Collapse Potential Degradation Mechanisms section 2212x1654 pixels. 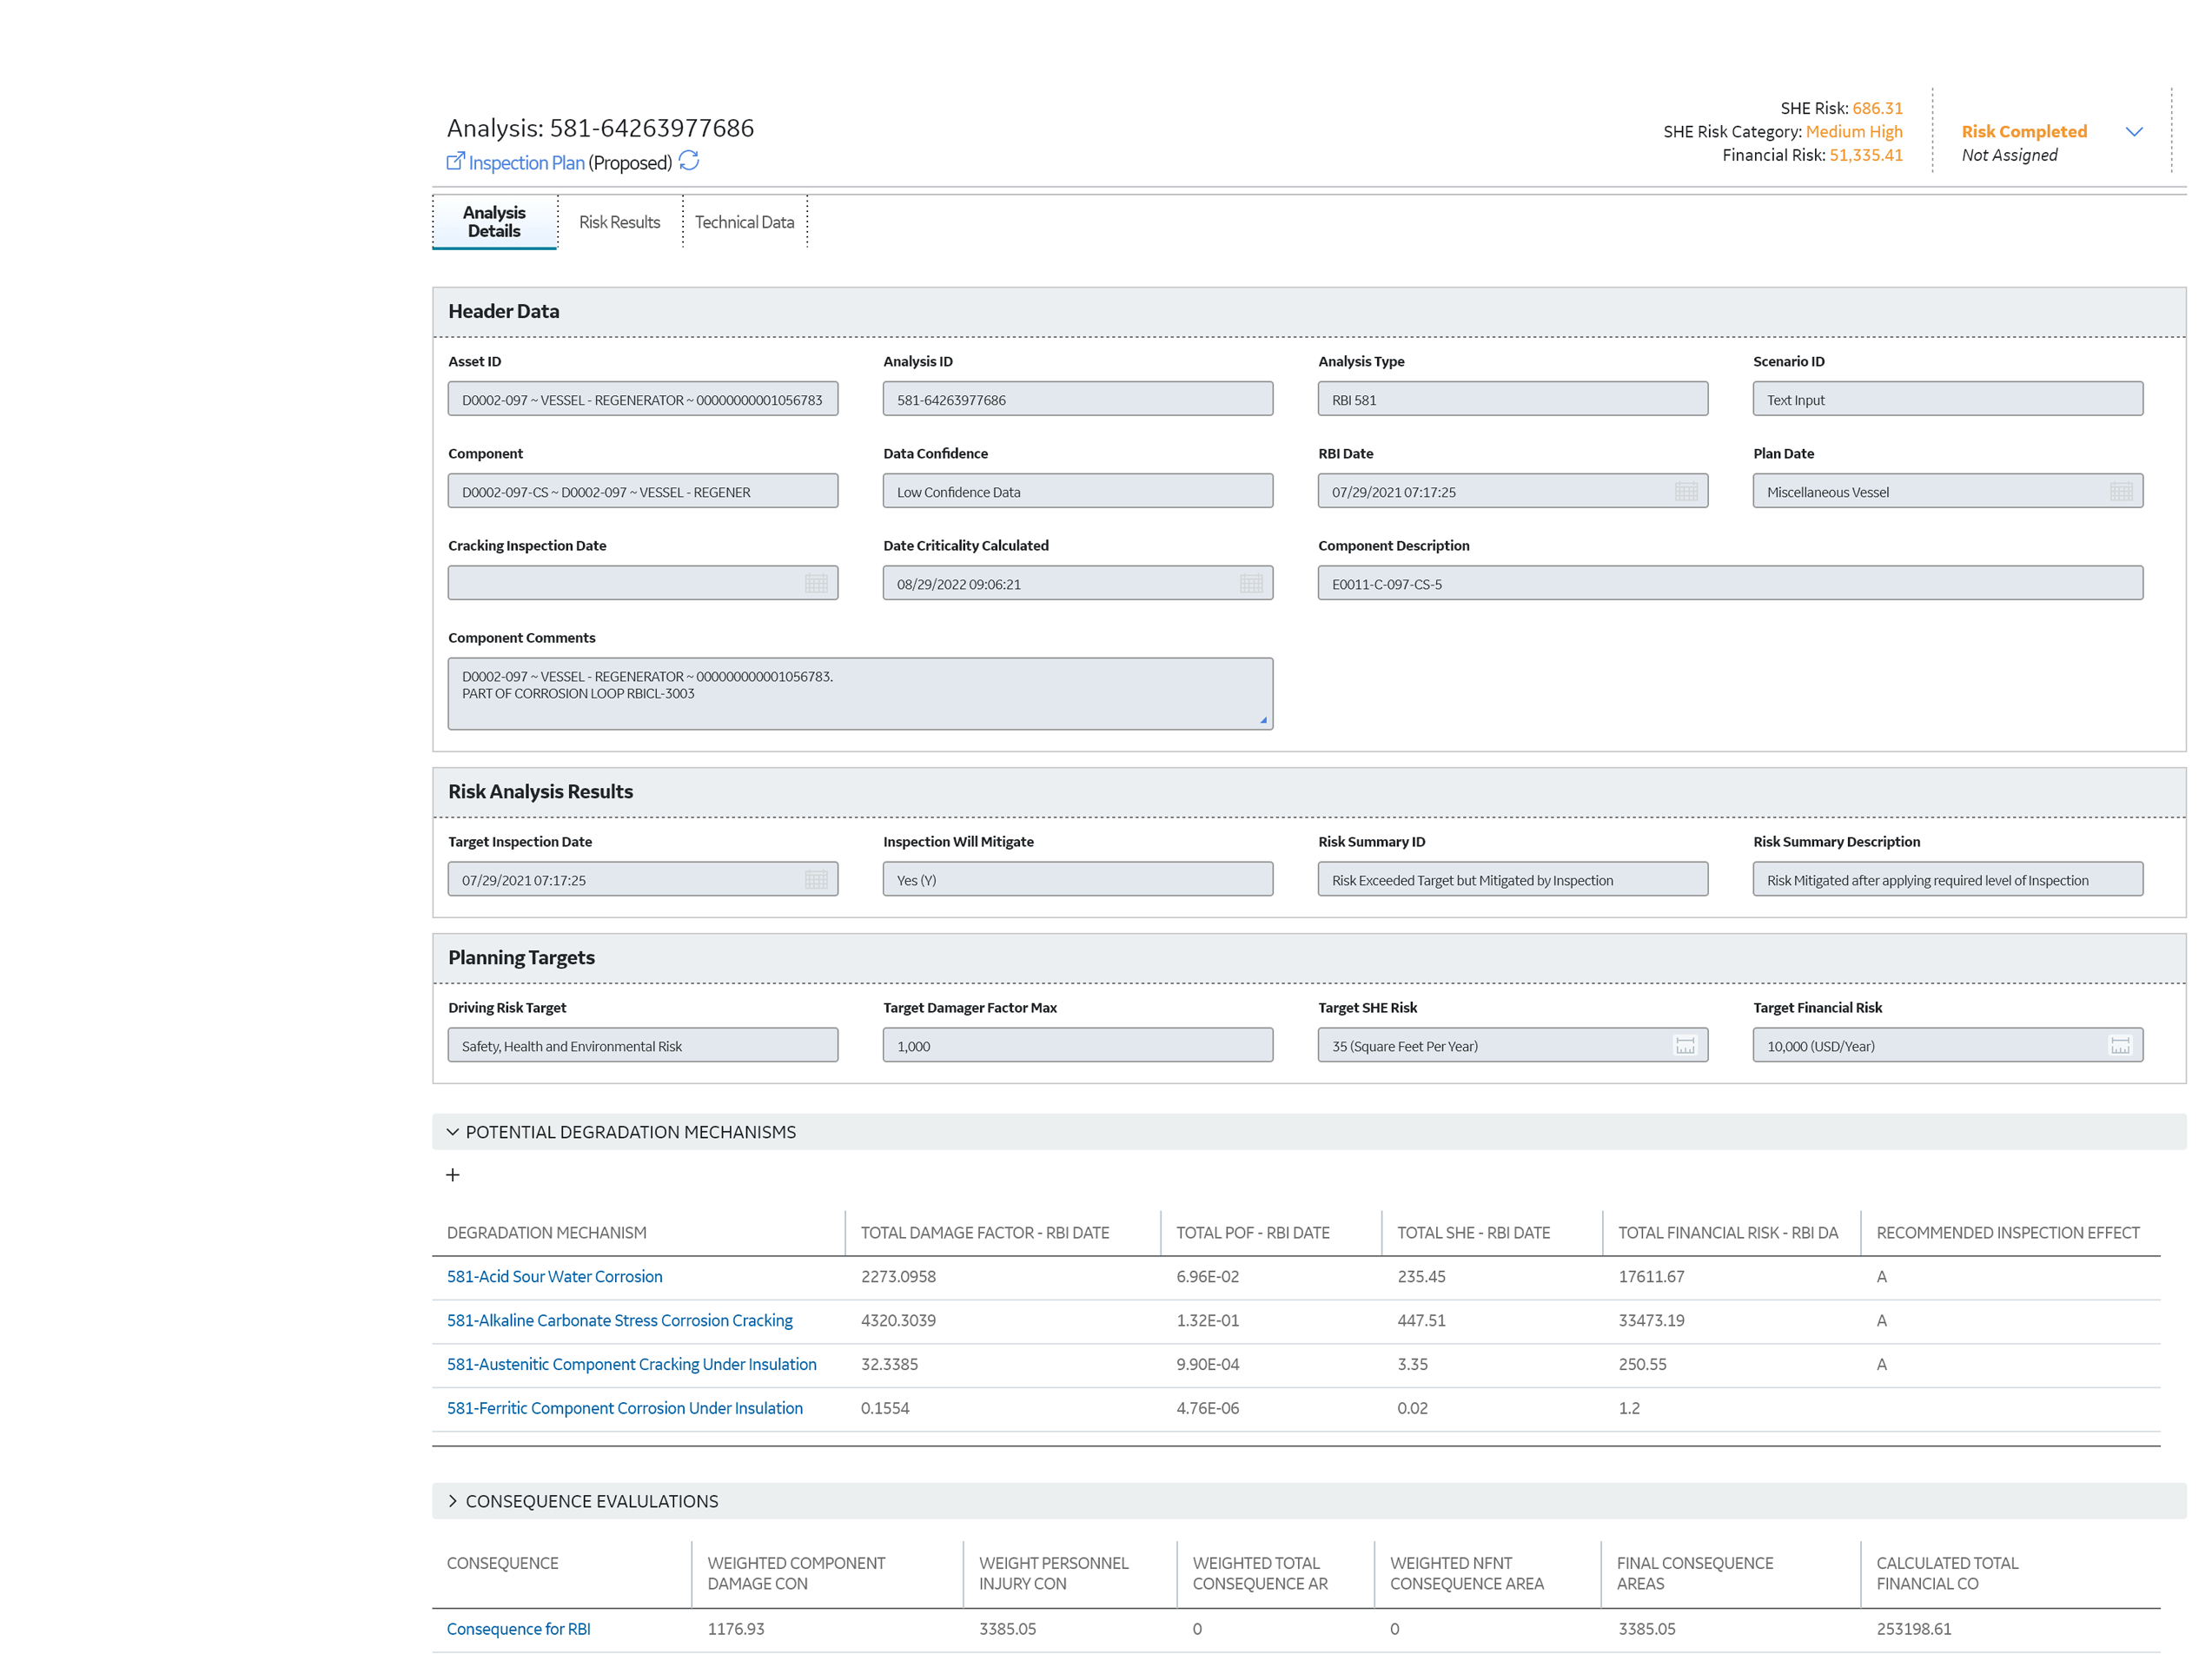click(x=453, y=1132)
